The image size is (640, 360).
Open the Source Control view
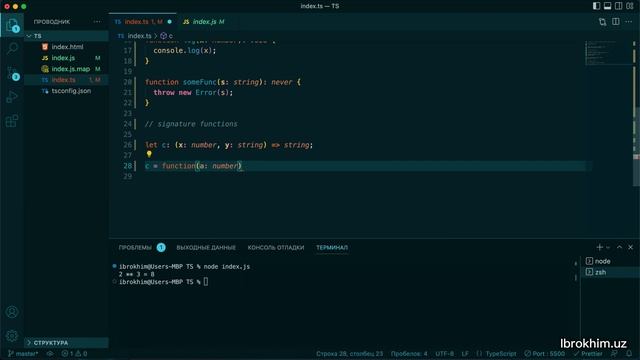pos(12,73)
